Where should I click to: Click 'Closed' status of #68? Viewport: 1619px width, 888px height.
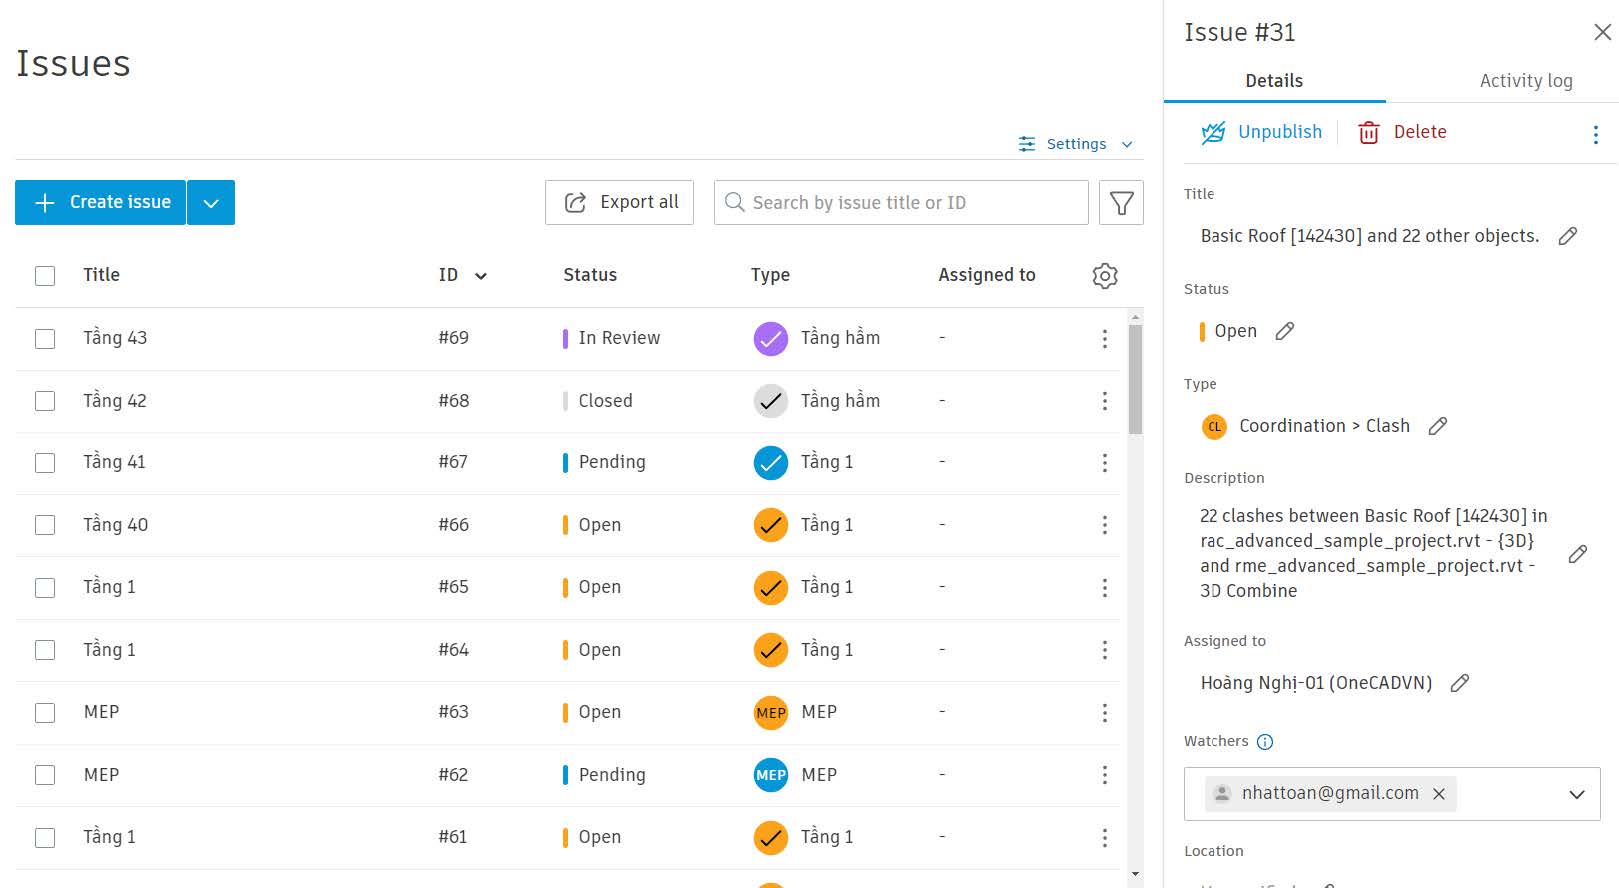coord(605,401)
